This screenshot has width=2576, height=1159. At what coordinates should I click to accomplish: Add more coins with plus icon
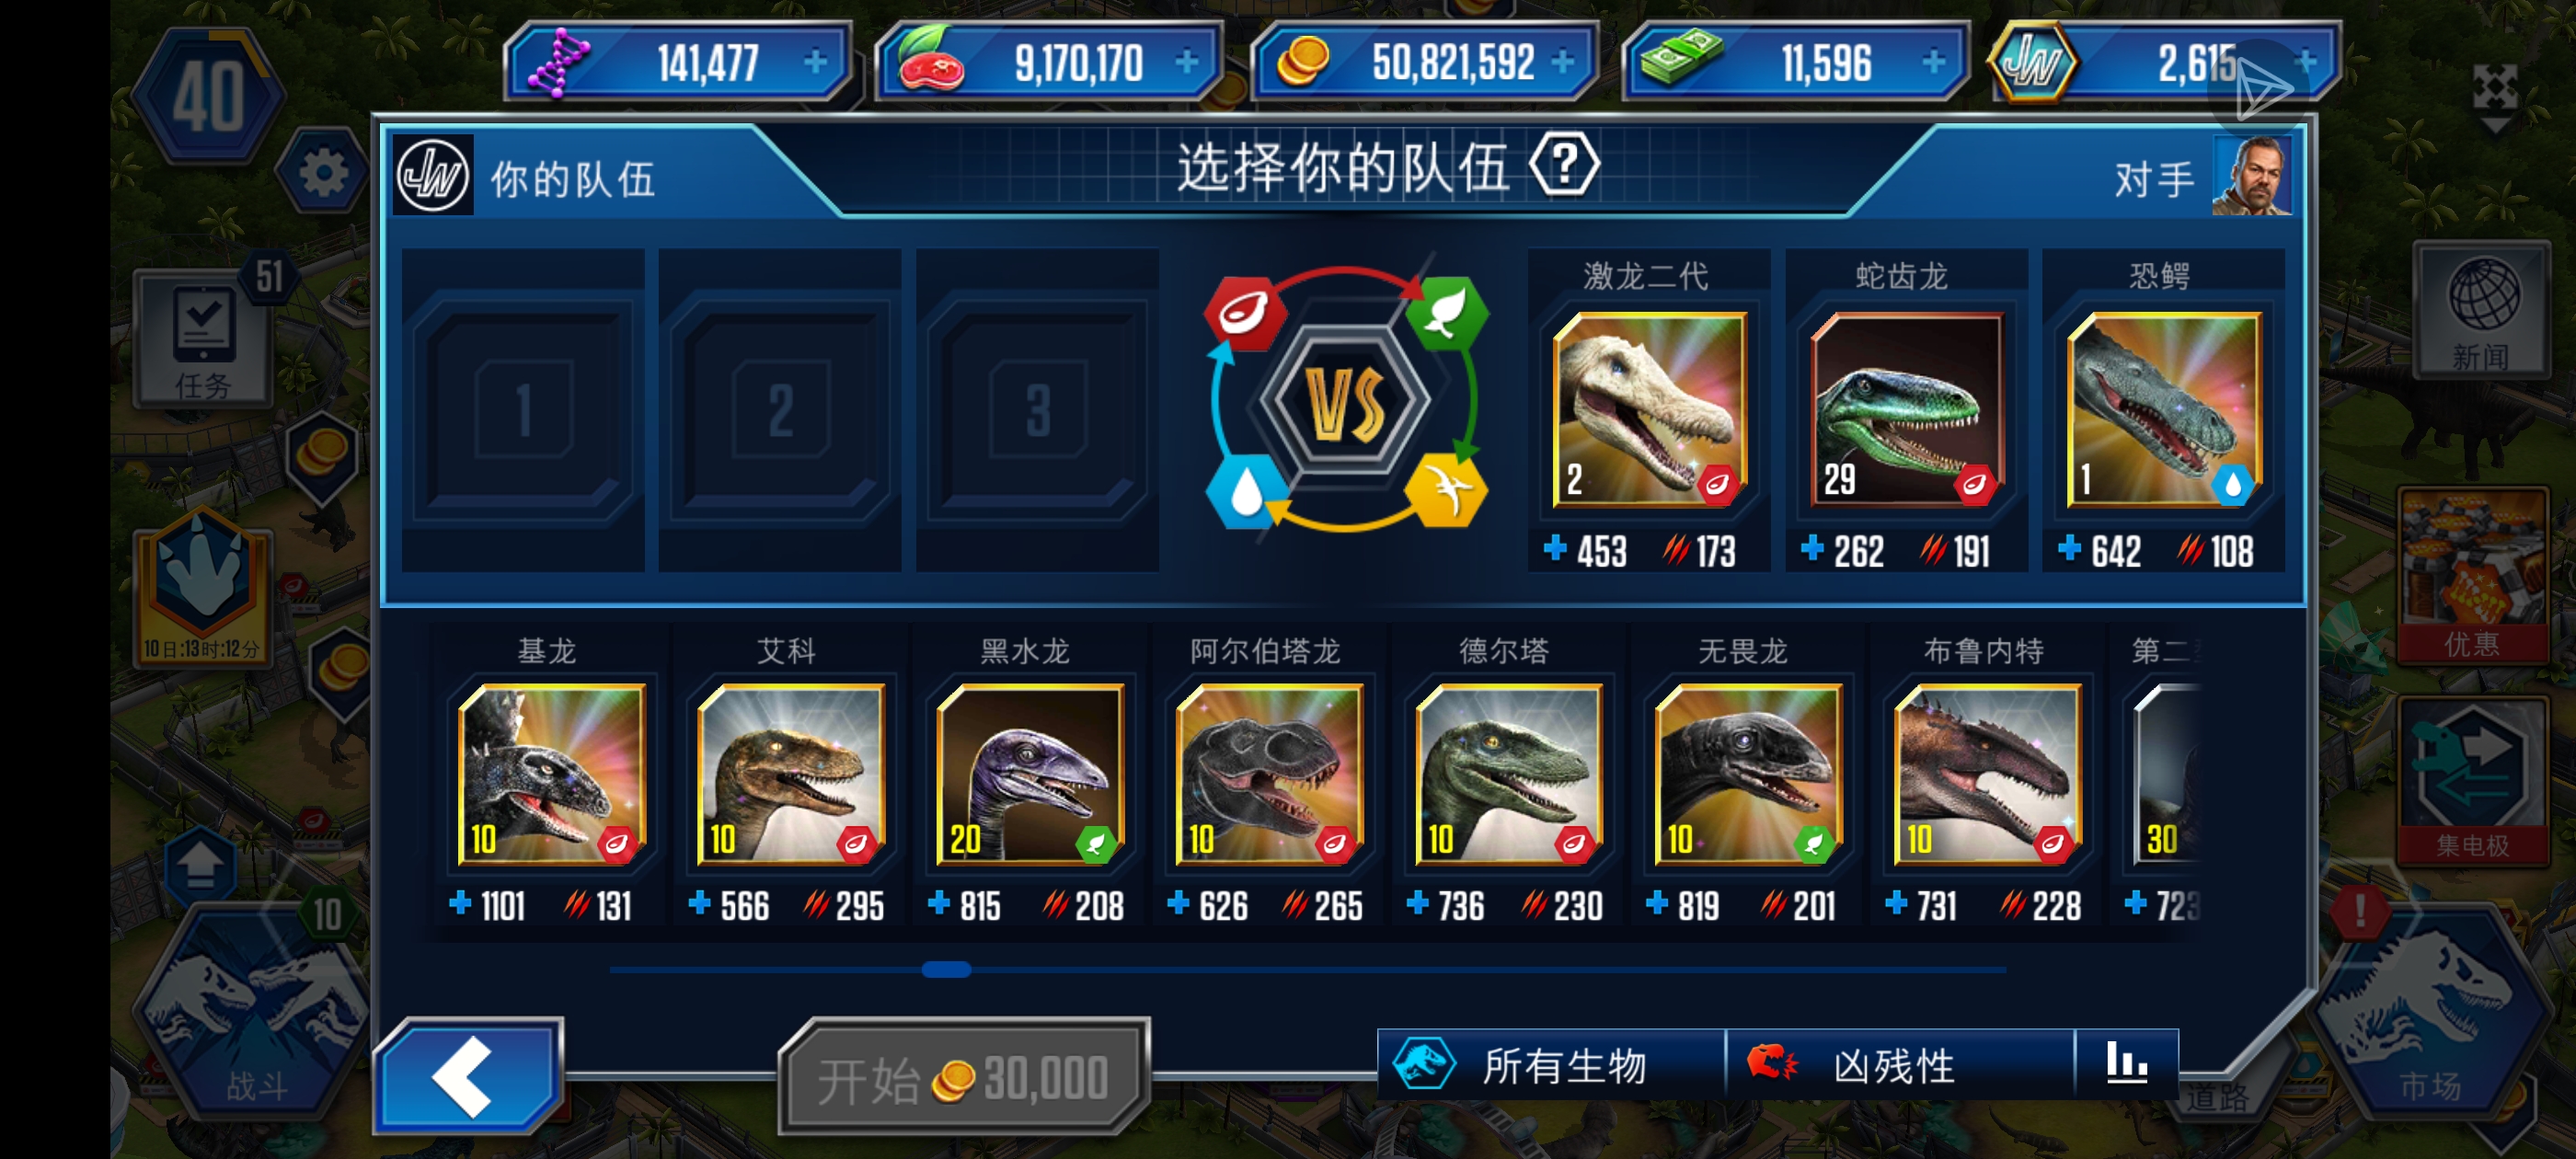point(1562,63)
